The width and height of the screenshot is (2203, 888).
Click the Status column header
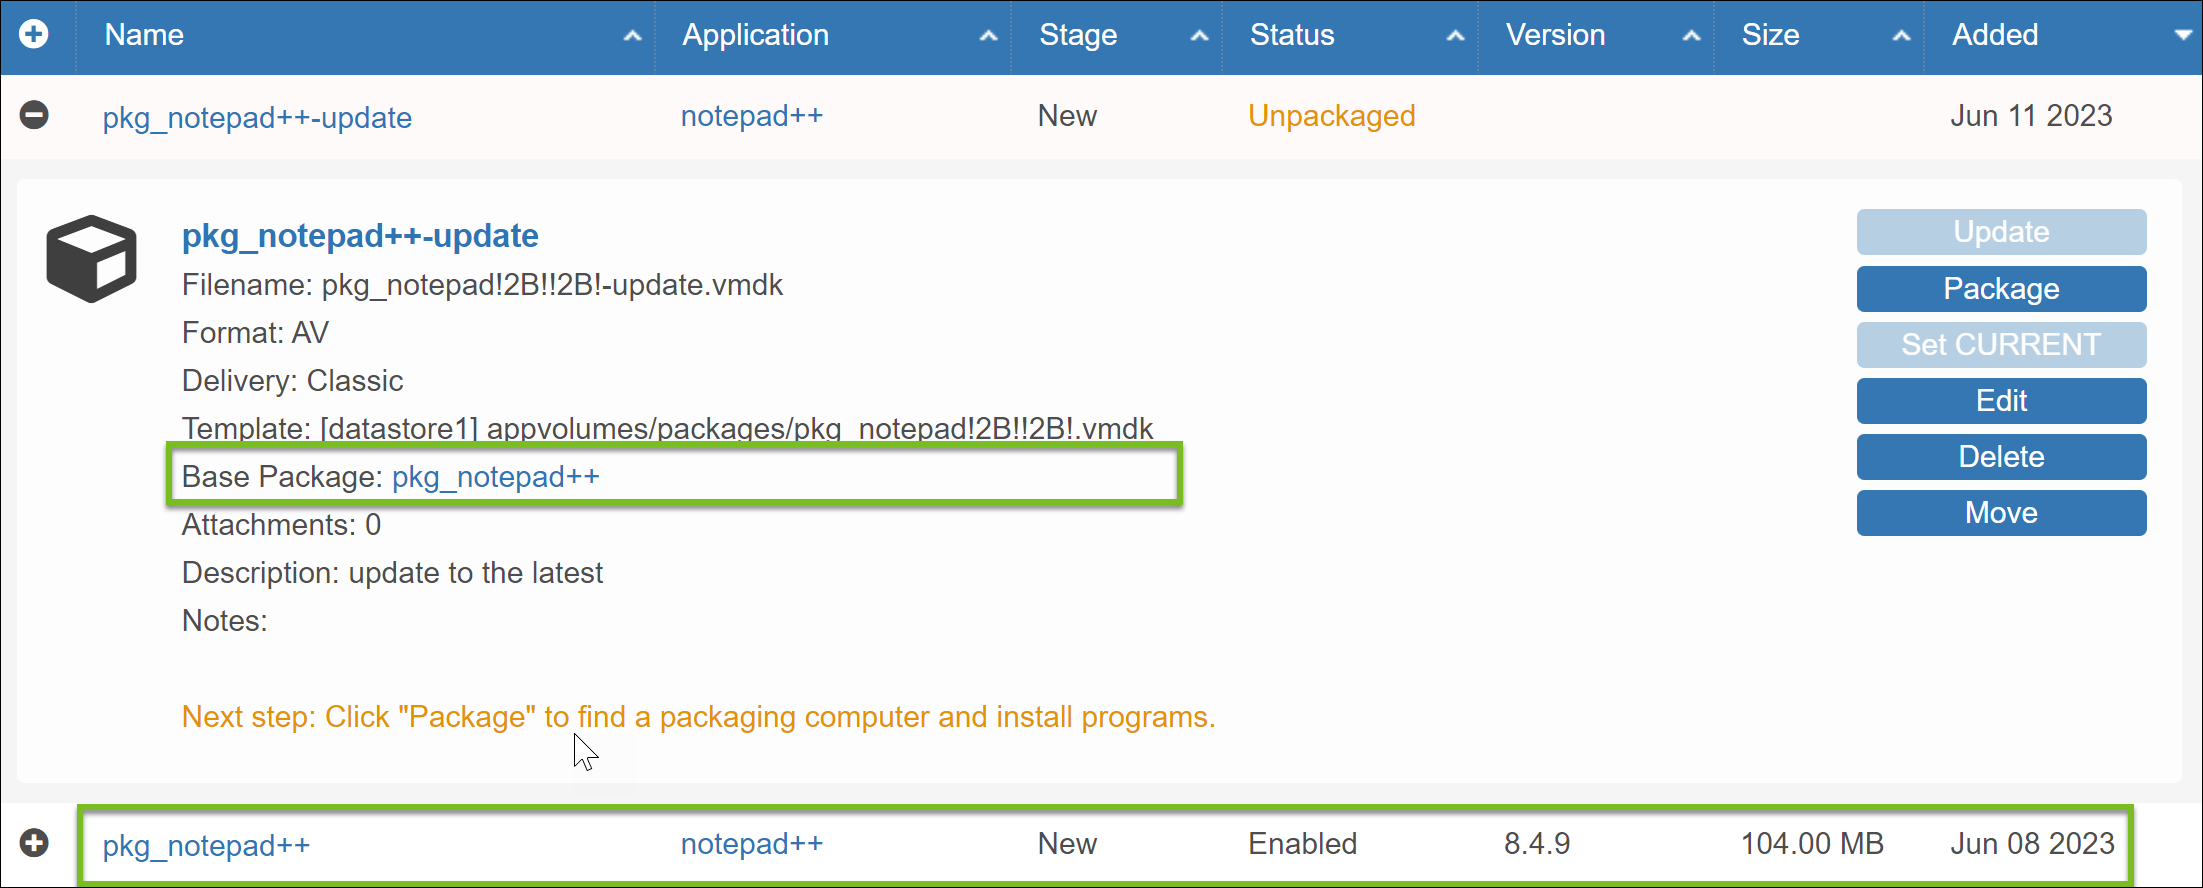(x=1292, y=35)
